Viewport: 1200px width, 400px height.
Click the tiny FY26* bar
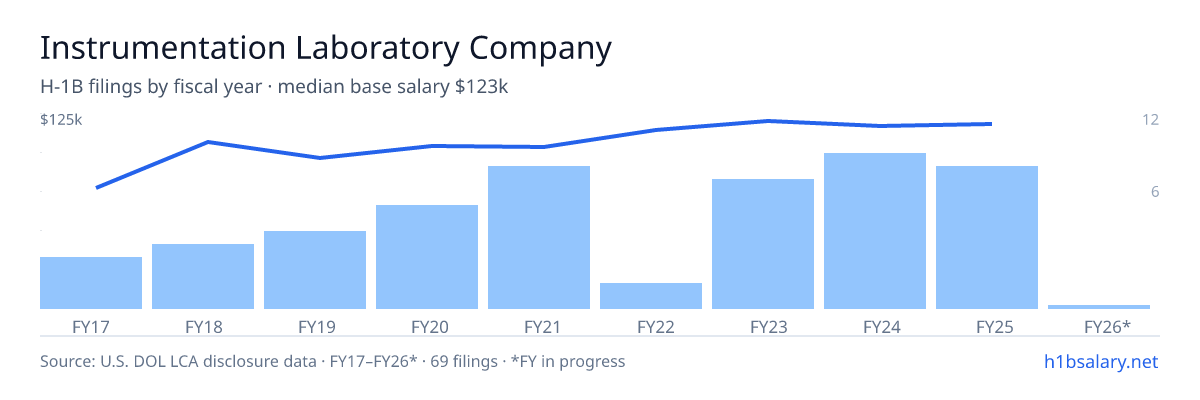pyautogui.click(x=1099, y=307)
